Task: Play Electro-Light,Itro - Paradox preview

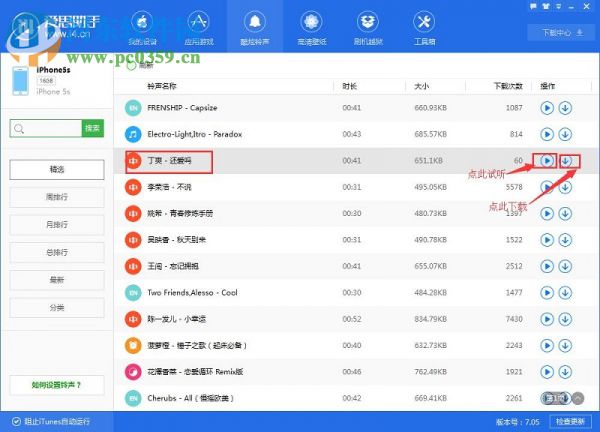Action: click(x=547, y=134)
